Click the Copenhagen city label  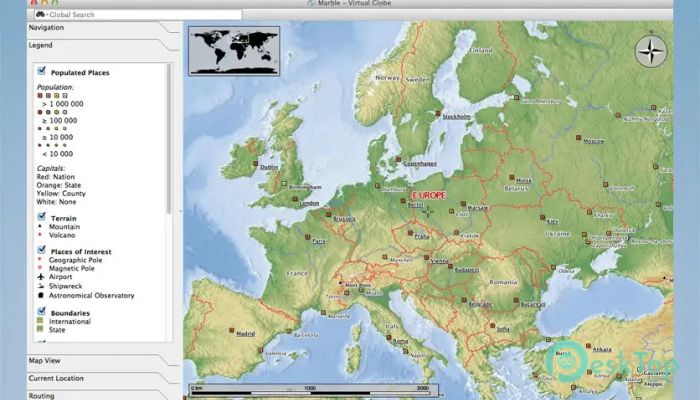click(420, 164)
